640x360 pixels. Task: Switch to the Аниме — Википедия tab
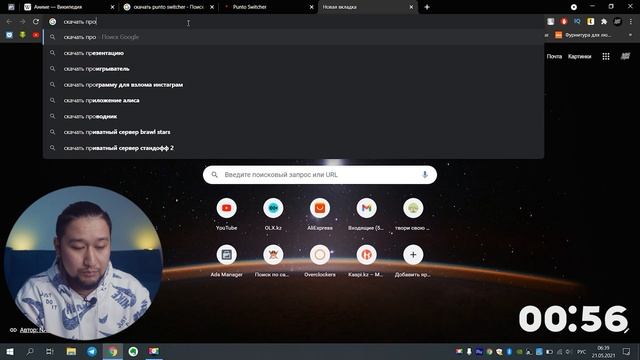[67, 7]
